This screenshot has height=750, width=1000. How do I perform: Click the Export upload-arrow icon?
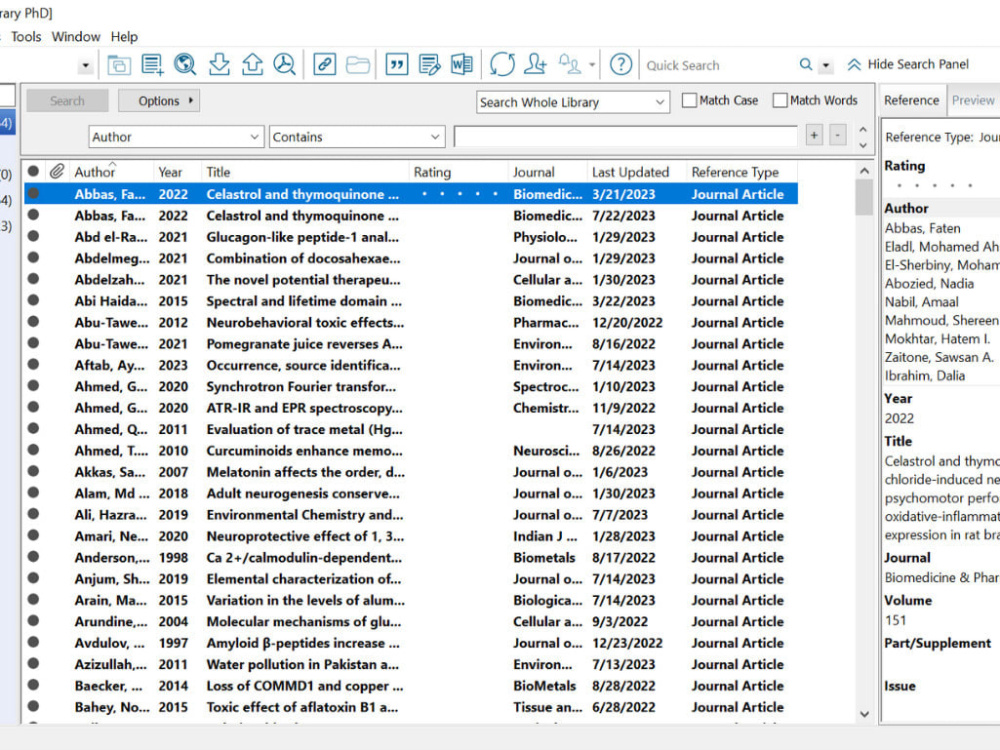[253, 64]
